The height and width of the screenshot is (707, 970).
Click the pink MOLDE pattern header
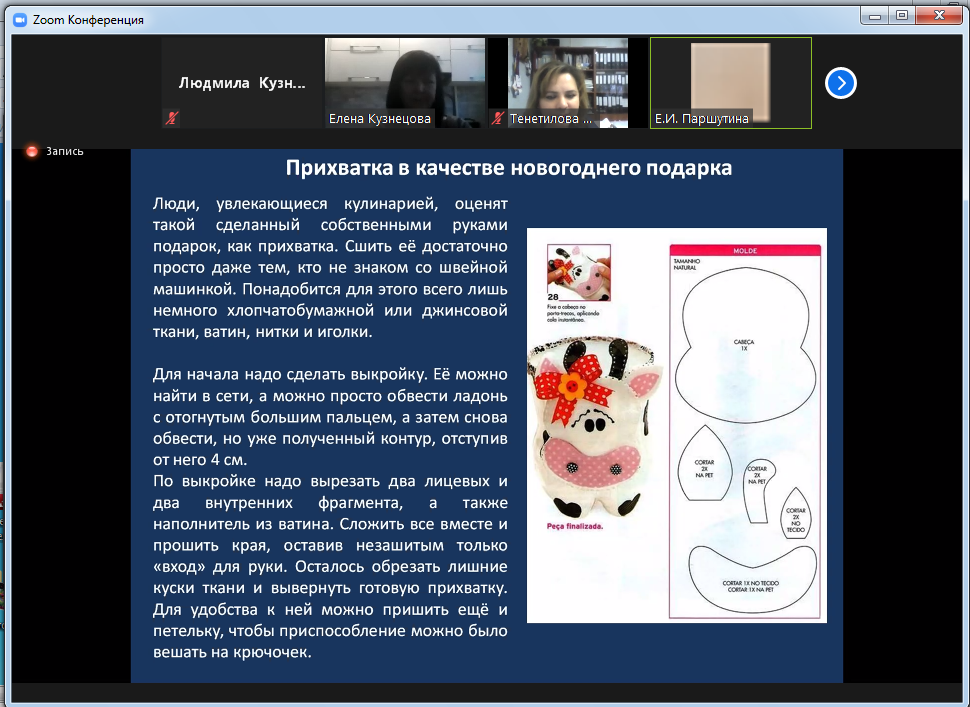pos(745,251)
